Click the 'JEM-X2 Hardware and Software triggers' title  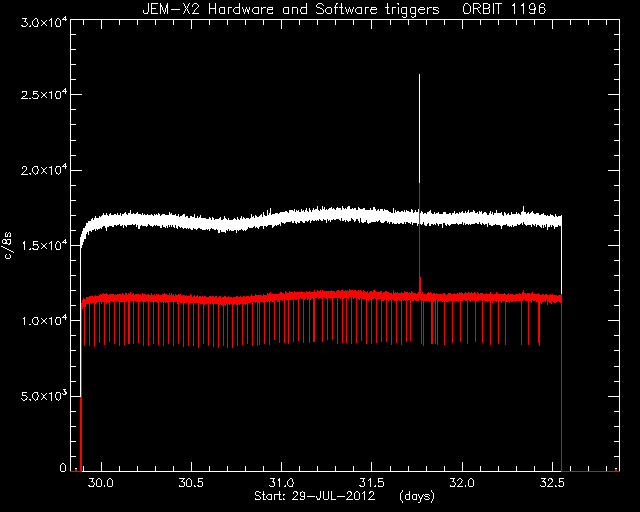coord(291,9)
